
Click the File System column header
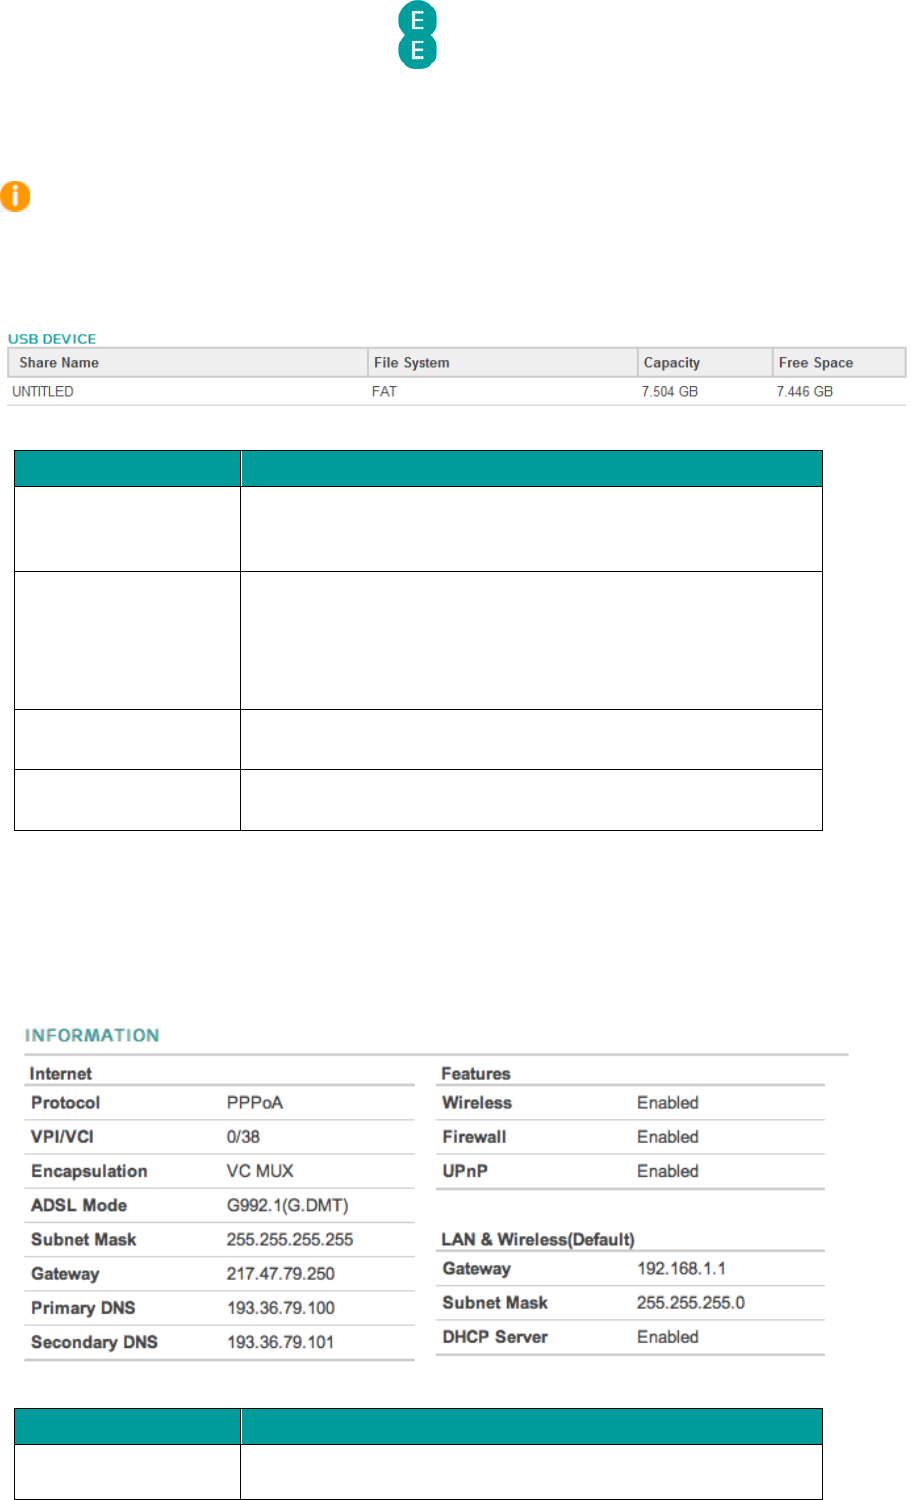coord(411,363)
